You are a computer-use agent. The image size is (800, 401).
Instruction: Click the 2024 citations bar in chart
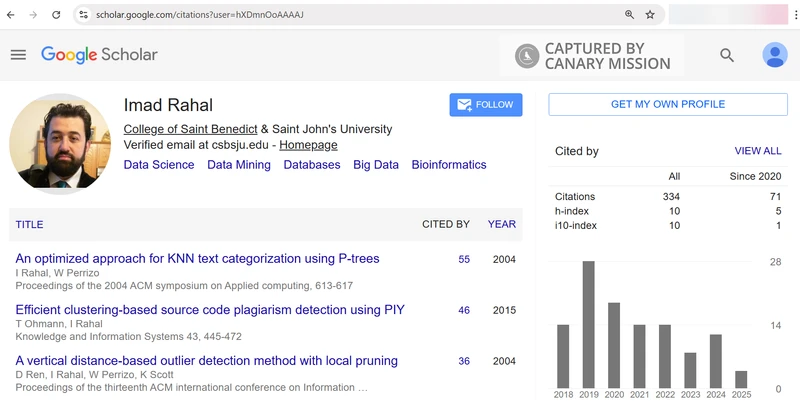(x=716, y=361)
